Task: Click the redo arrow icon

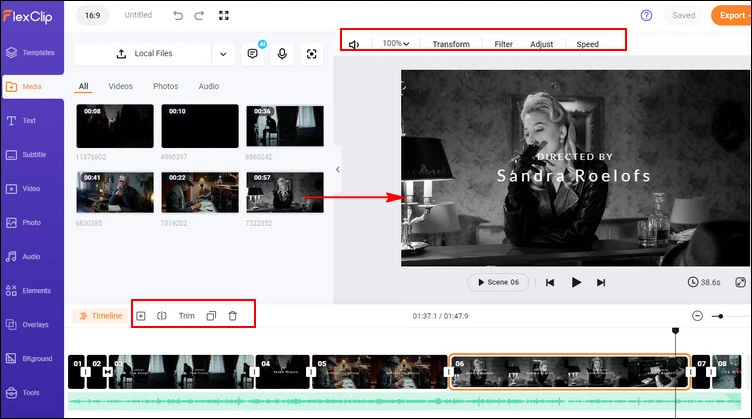Action: (199, 15)
